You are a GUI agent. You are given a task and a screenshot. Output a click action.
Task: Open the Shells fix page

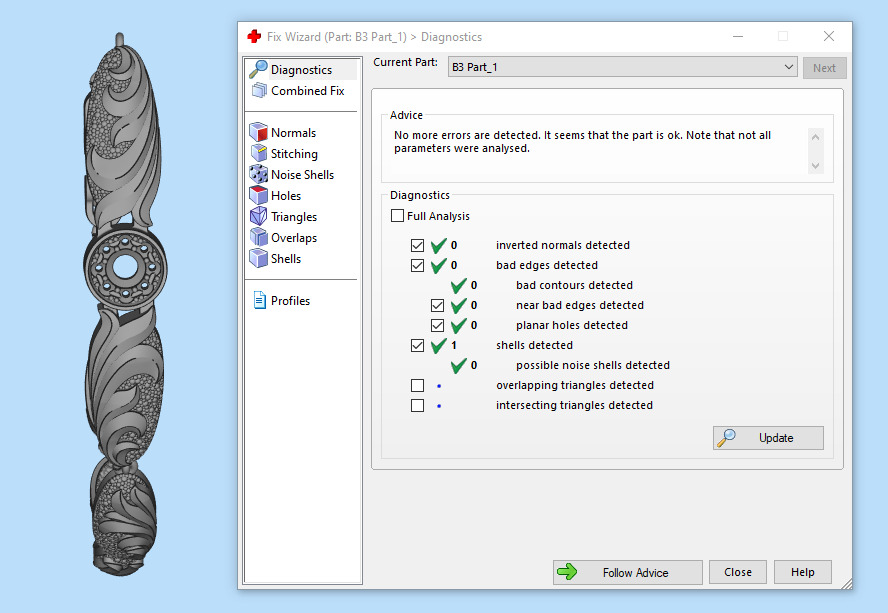click(x=285, y=258)
